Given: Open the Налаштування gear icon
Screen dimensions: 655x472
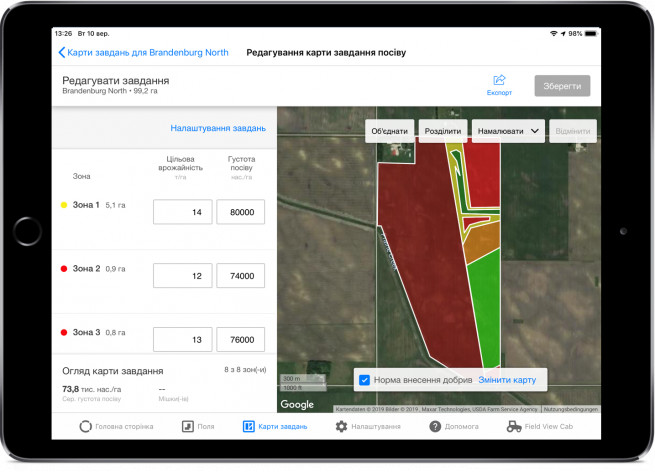Looking at the screenshot, I should click(x=341, y=426).
